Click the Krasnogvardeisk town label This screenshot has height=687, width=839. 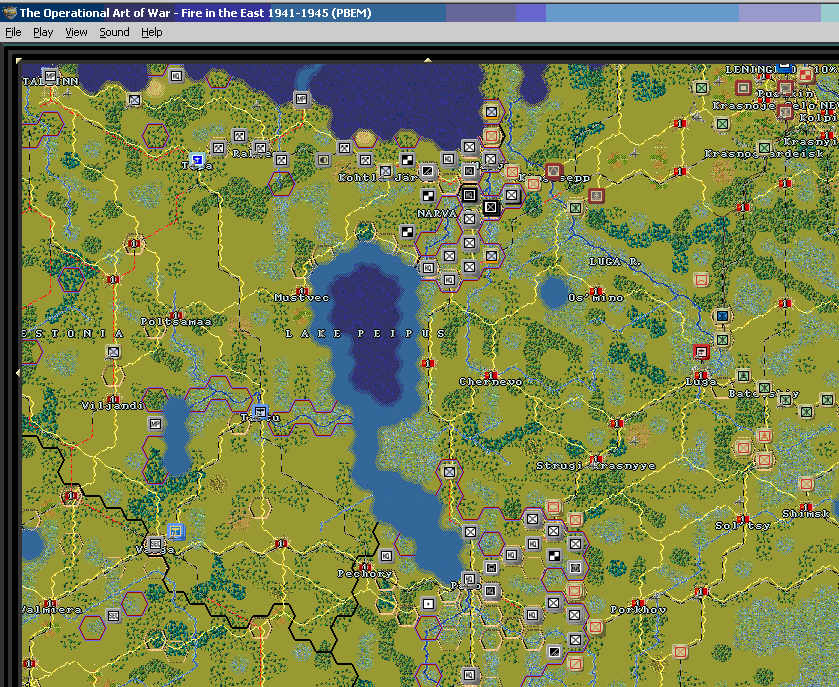coord(764,154)
